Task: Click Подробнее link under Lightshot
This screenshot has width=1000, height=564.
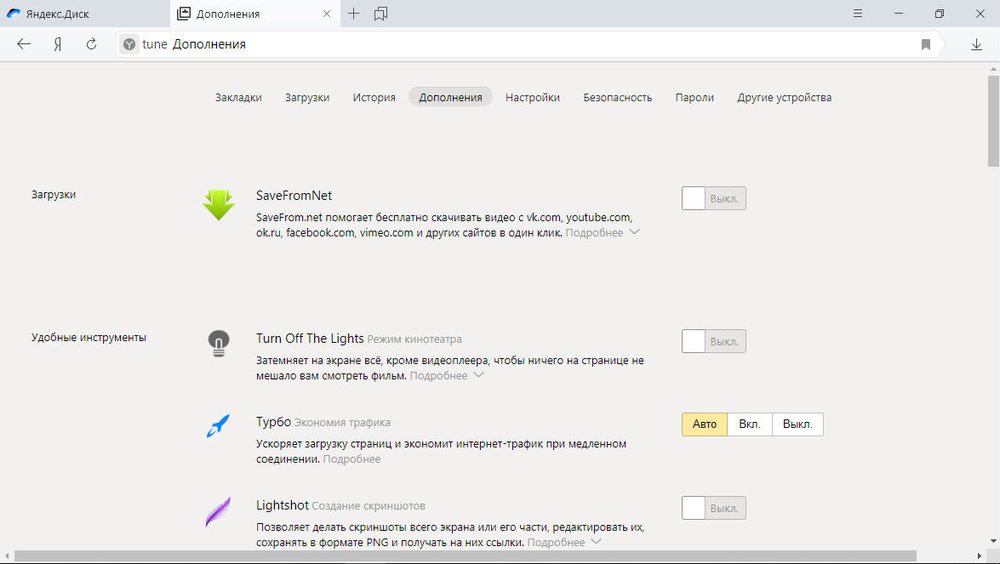Action: pyautogui.click(x=556, y=542)
